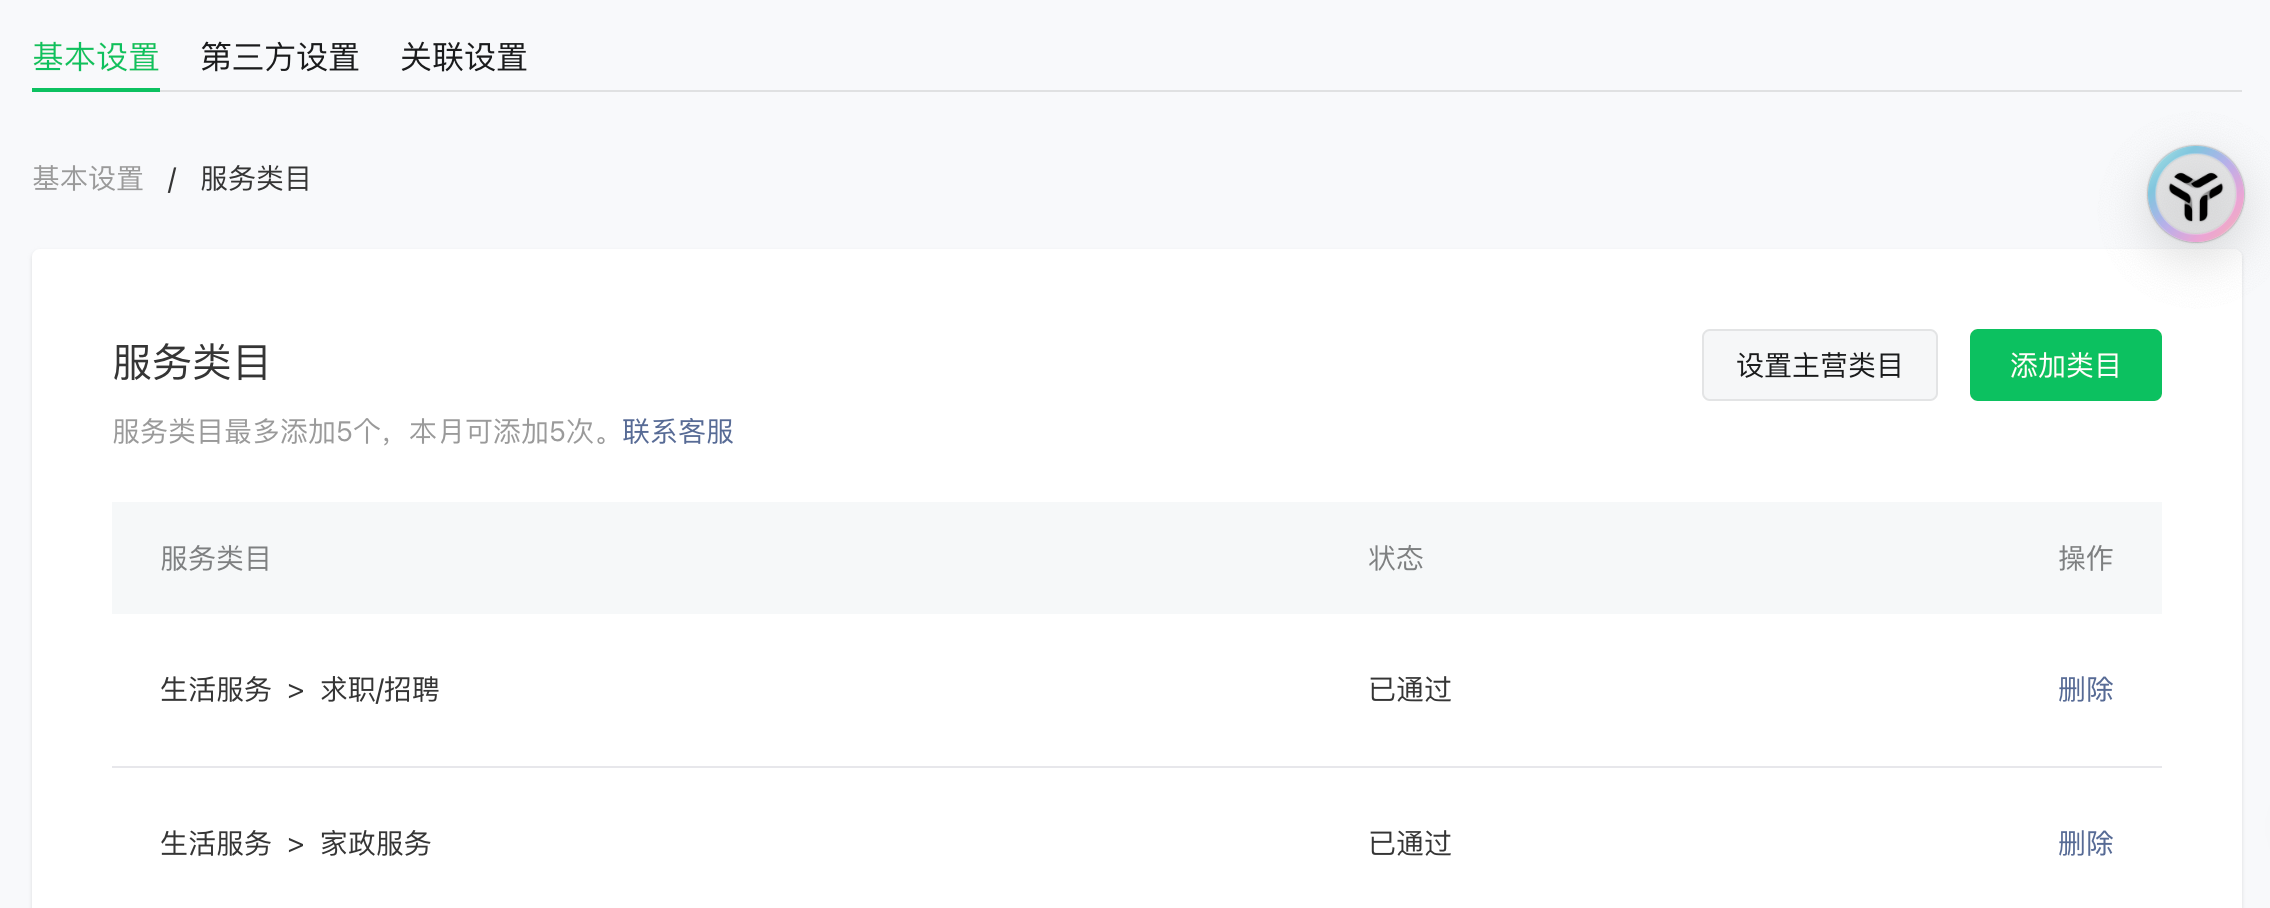
Task: Switch to the 第三方设置 tab
Action: tap(280, 58)
